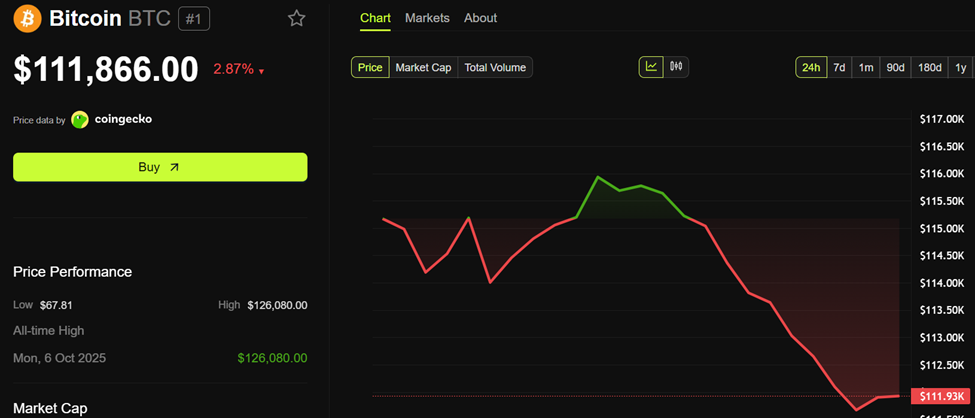The width and height of the screenshot is (975, 418).
Task: Star Bitcoin as a favorite
Action: pos(296,19)
